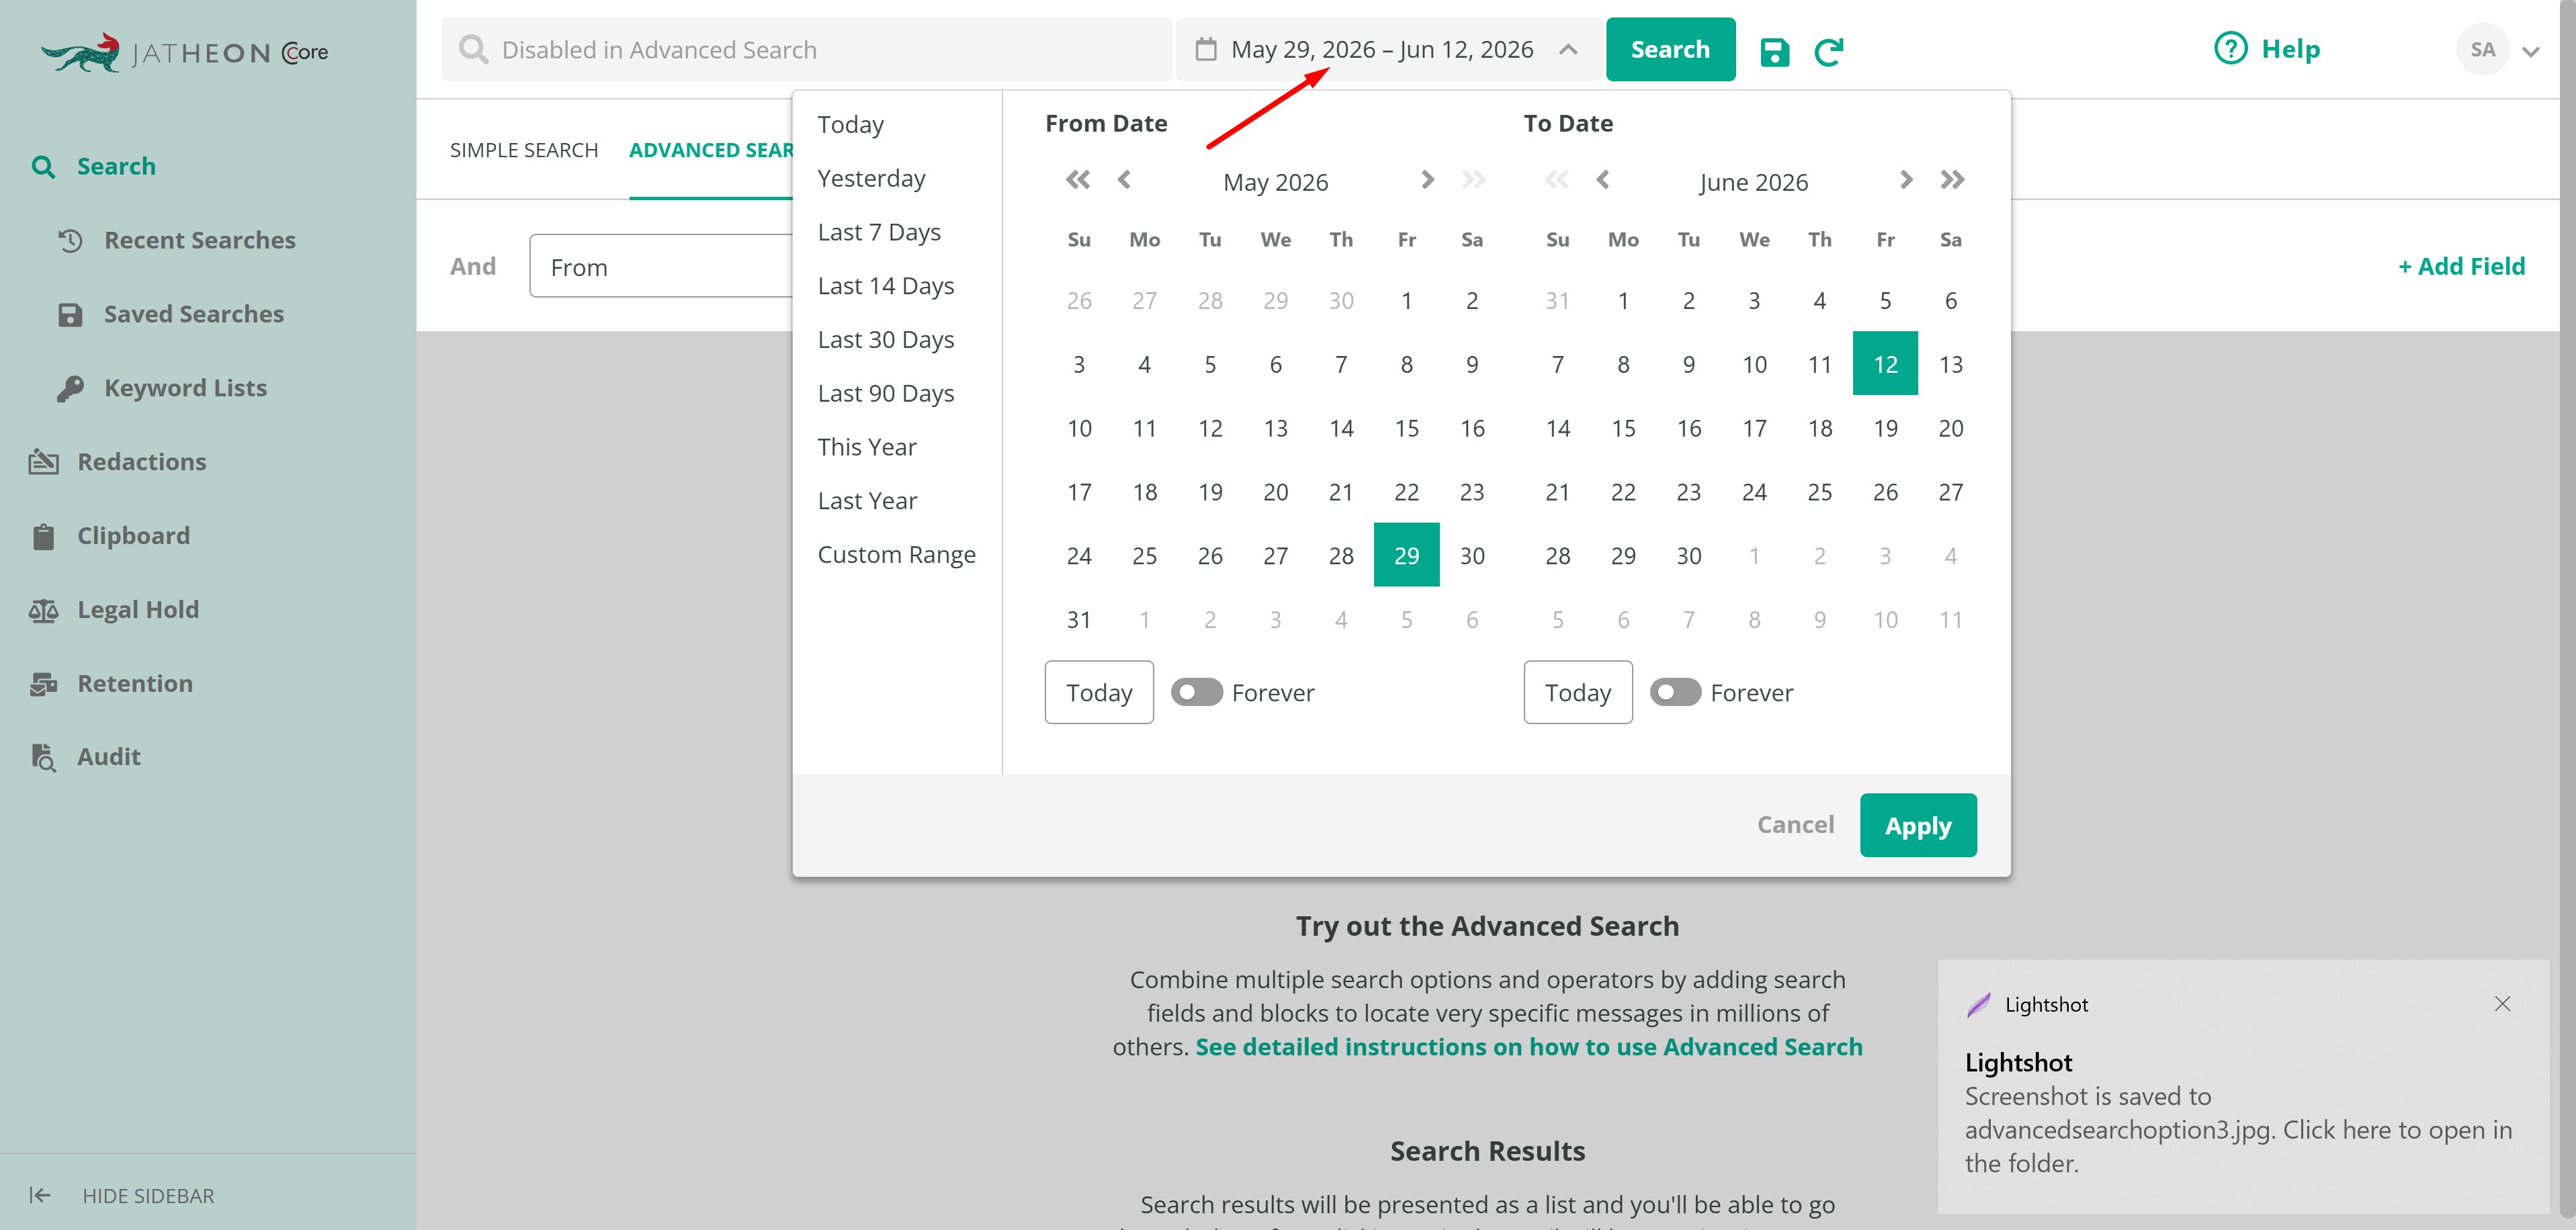2576x1230 pixels.
Task: Select the Today preset range
Action: tap(851, 124)
